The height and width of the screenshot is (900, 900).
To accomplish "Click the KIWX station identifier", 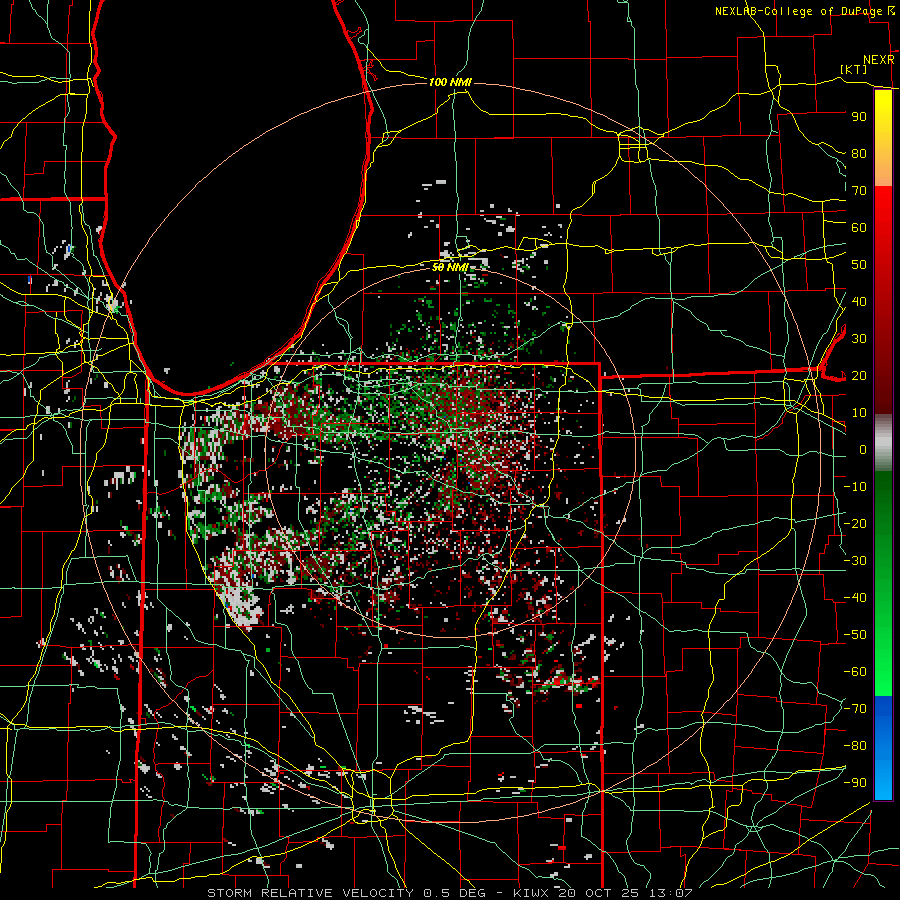I will click(531, 893).
